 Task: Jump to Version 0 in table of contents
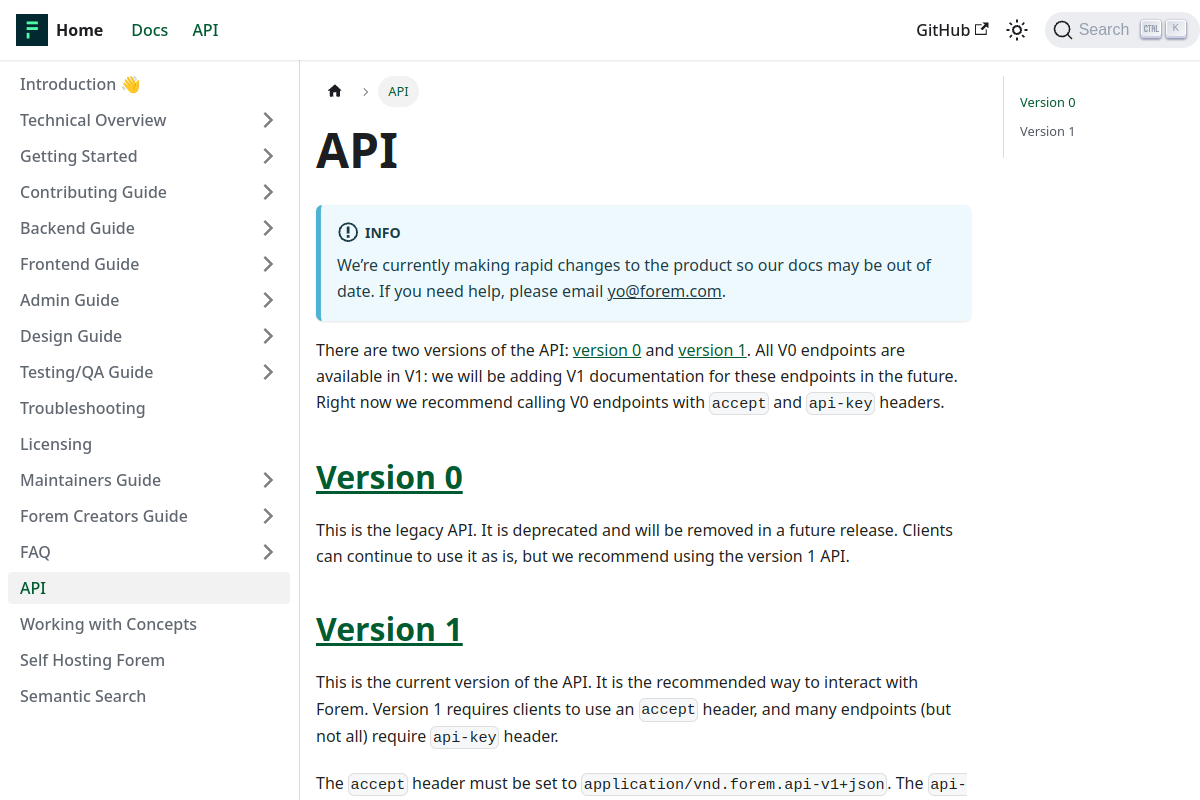pyautogui.click(x=1048, y=102)
